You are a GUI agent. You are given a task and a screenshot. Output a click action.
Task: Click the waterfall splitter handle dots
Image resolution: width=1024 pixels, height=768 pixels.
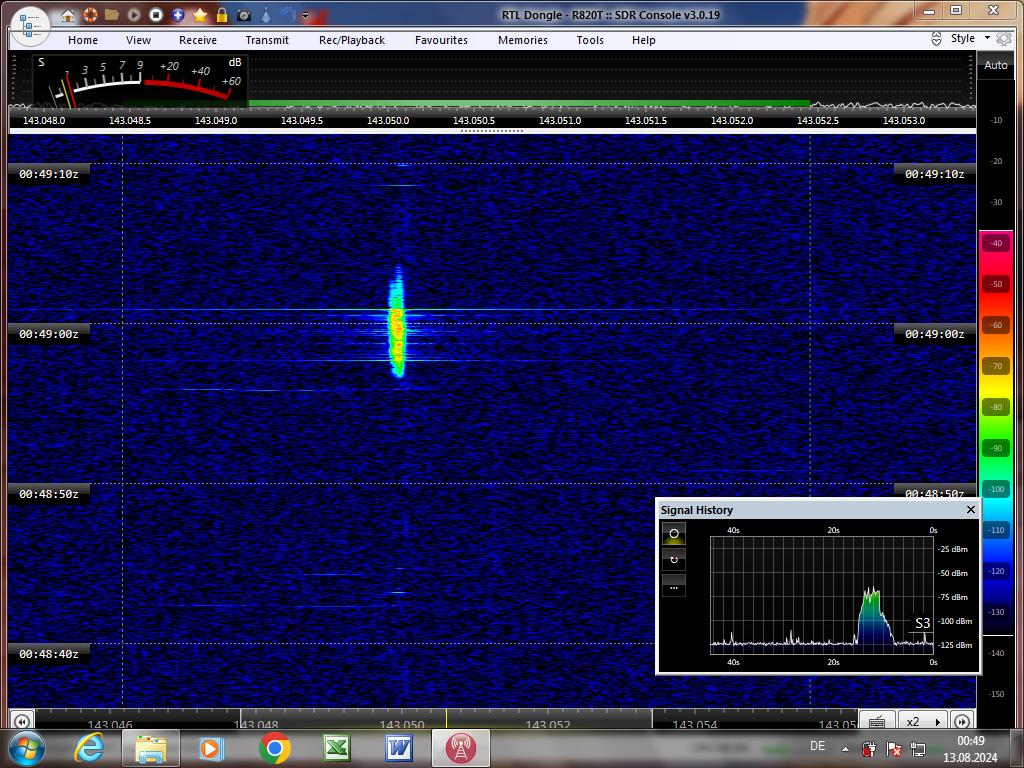(492, 131)
